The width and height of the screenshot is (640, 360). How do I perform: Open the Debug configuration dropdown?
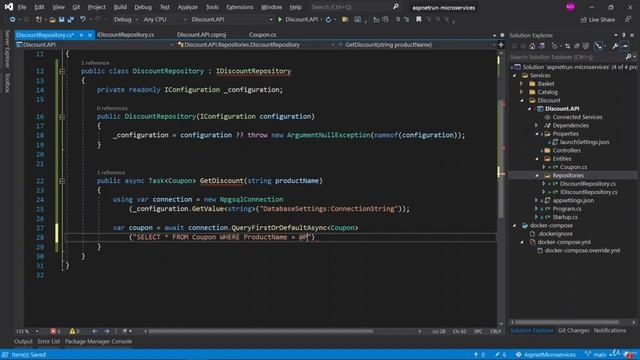125,19
